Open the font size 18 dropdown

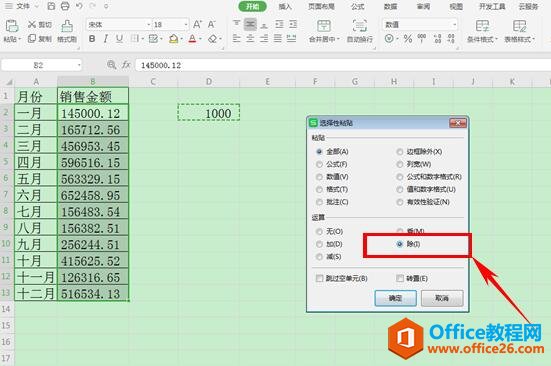pos(186,25)
